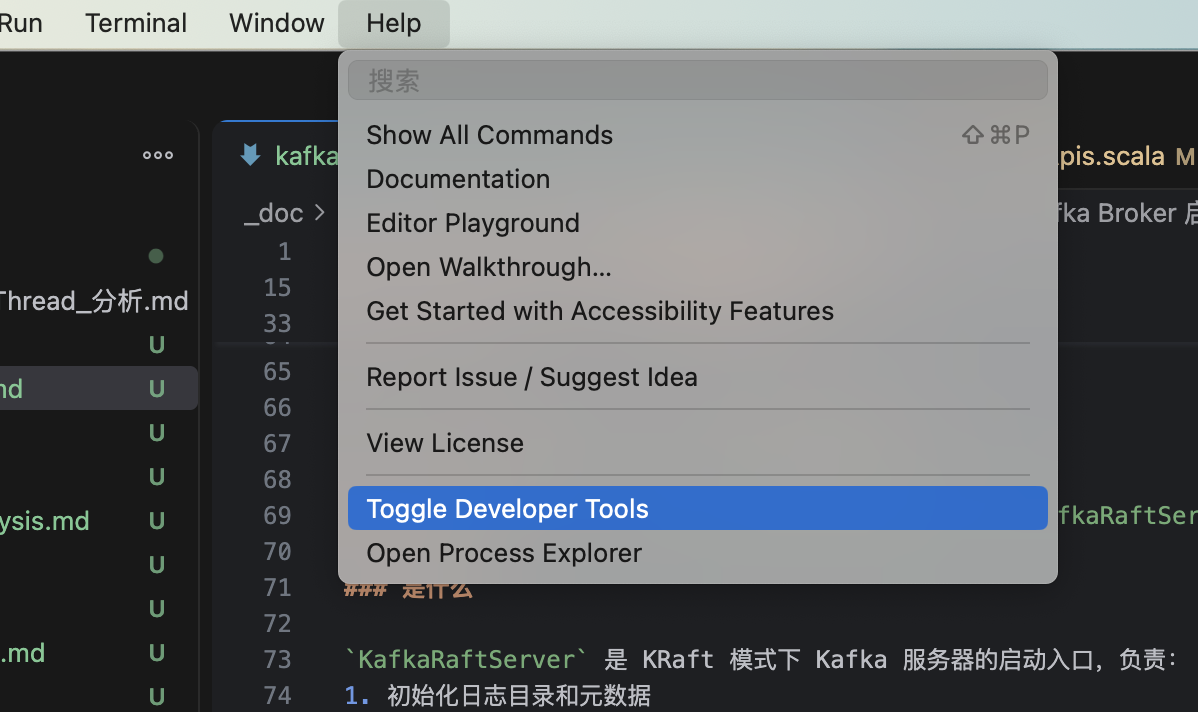Open the Run menu
The image size is (1198, 712).
(21, 23)
